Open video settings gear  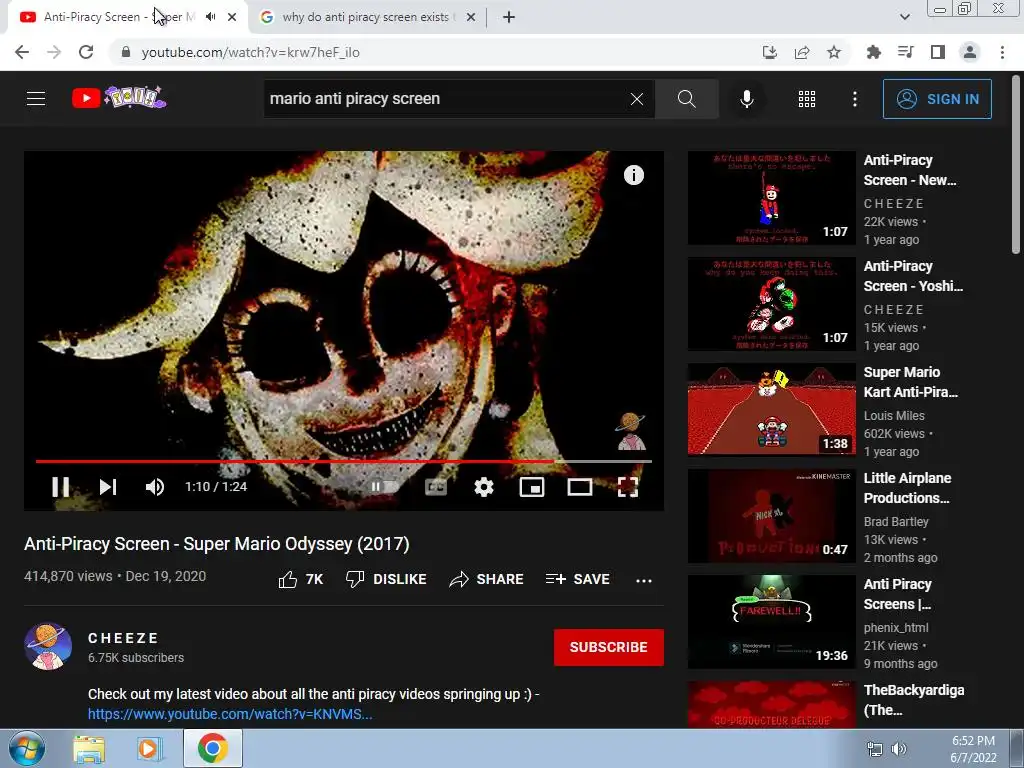484,487
